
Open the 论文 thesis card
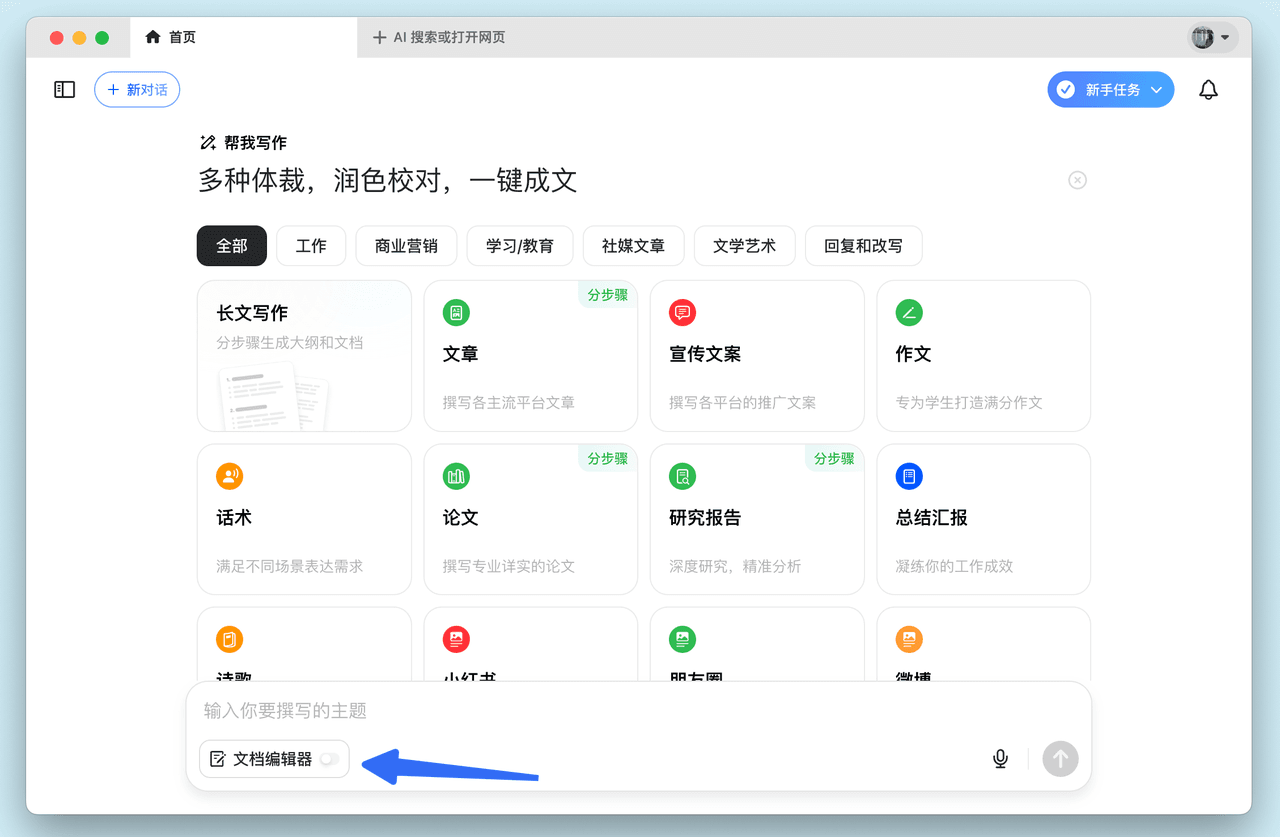click(530, 519)
